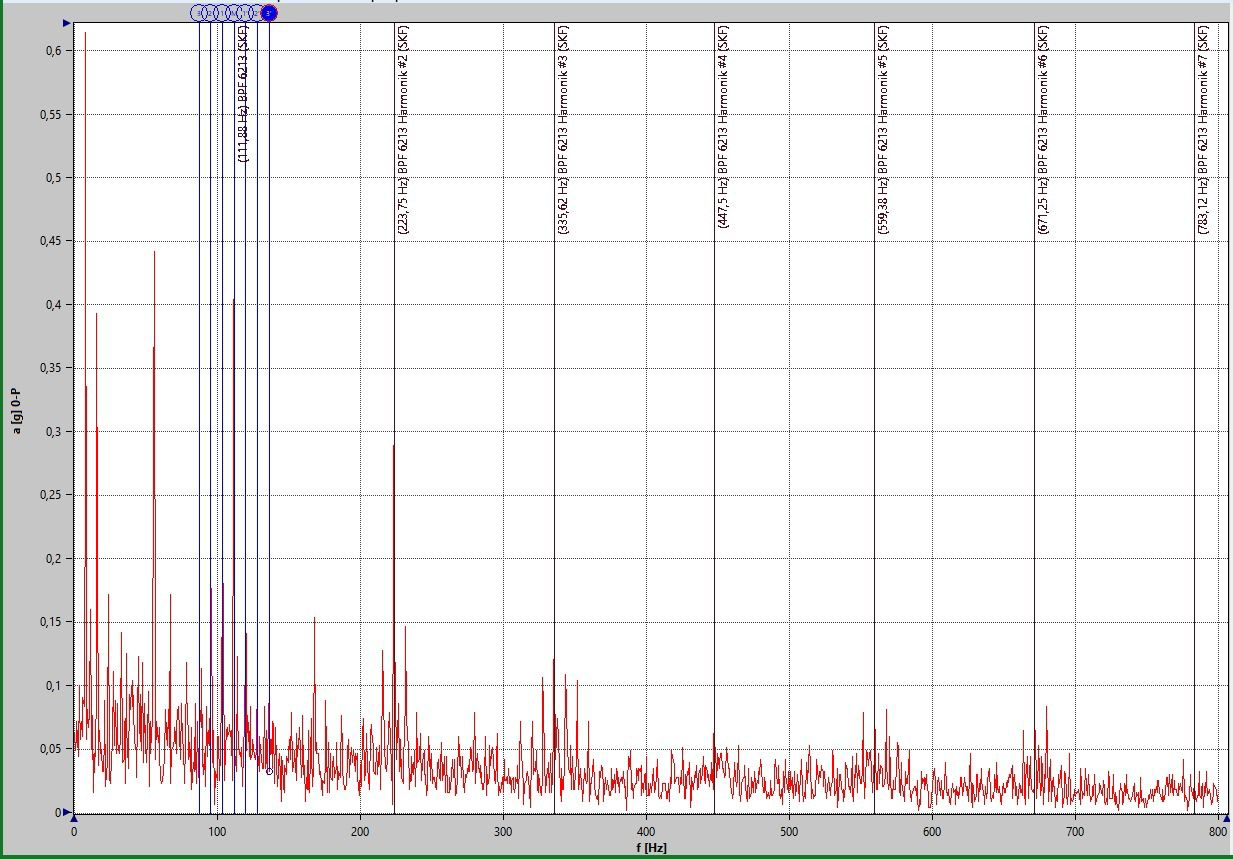
Task: Click the blue triangle below X-axis origin
Action: [73, 818]
